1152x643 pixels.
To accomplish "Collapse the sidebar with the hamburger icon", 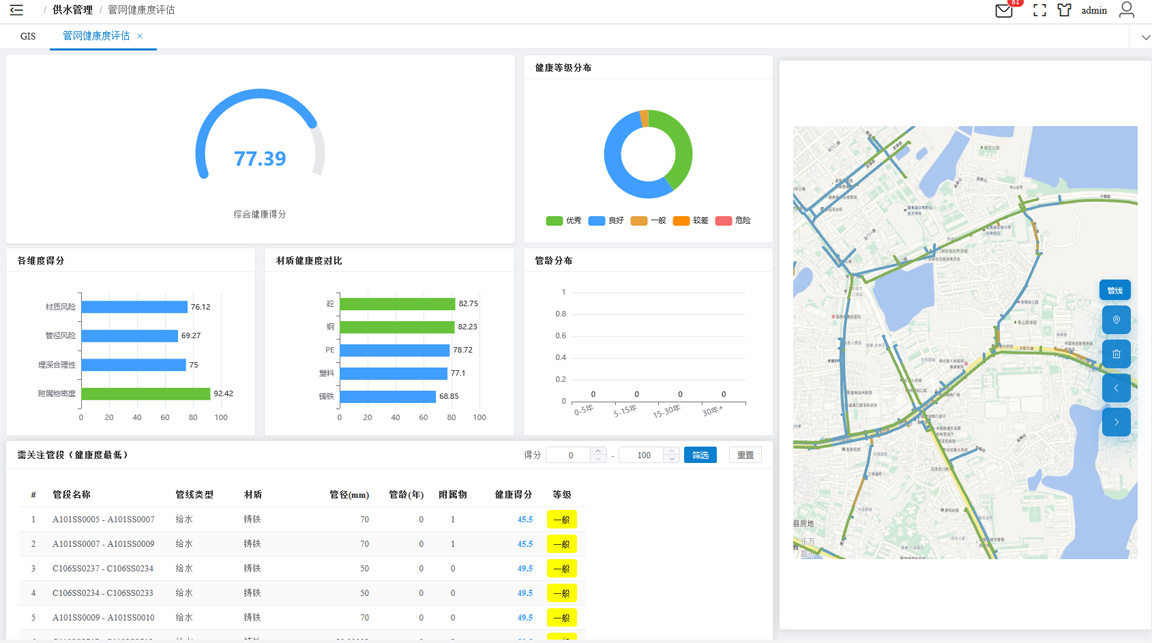I will tap(16, 10).
